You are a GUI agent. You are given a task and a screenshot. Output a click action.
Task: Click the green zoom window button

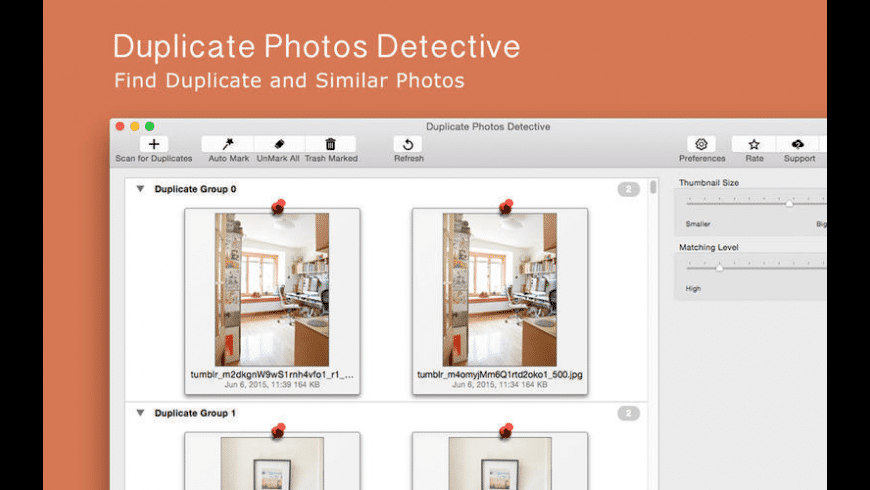tap(150, 127)
